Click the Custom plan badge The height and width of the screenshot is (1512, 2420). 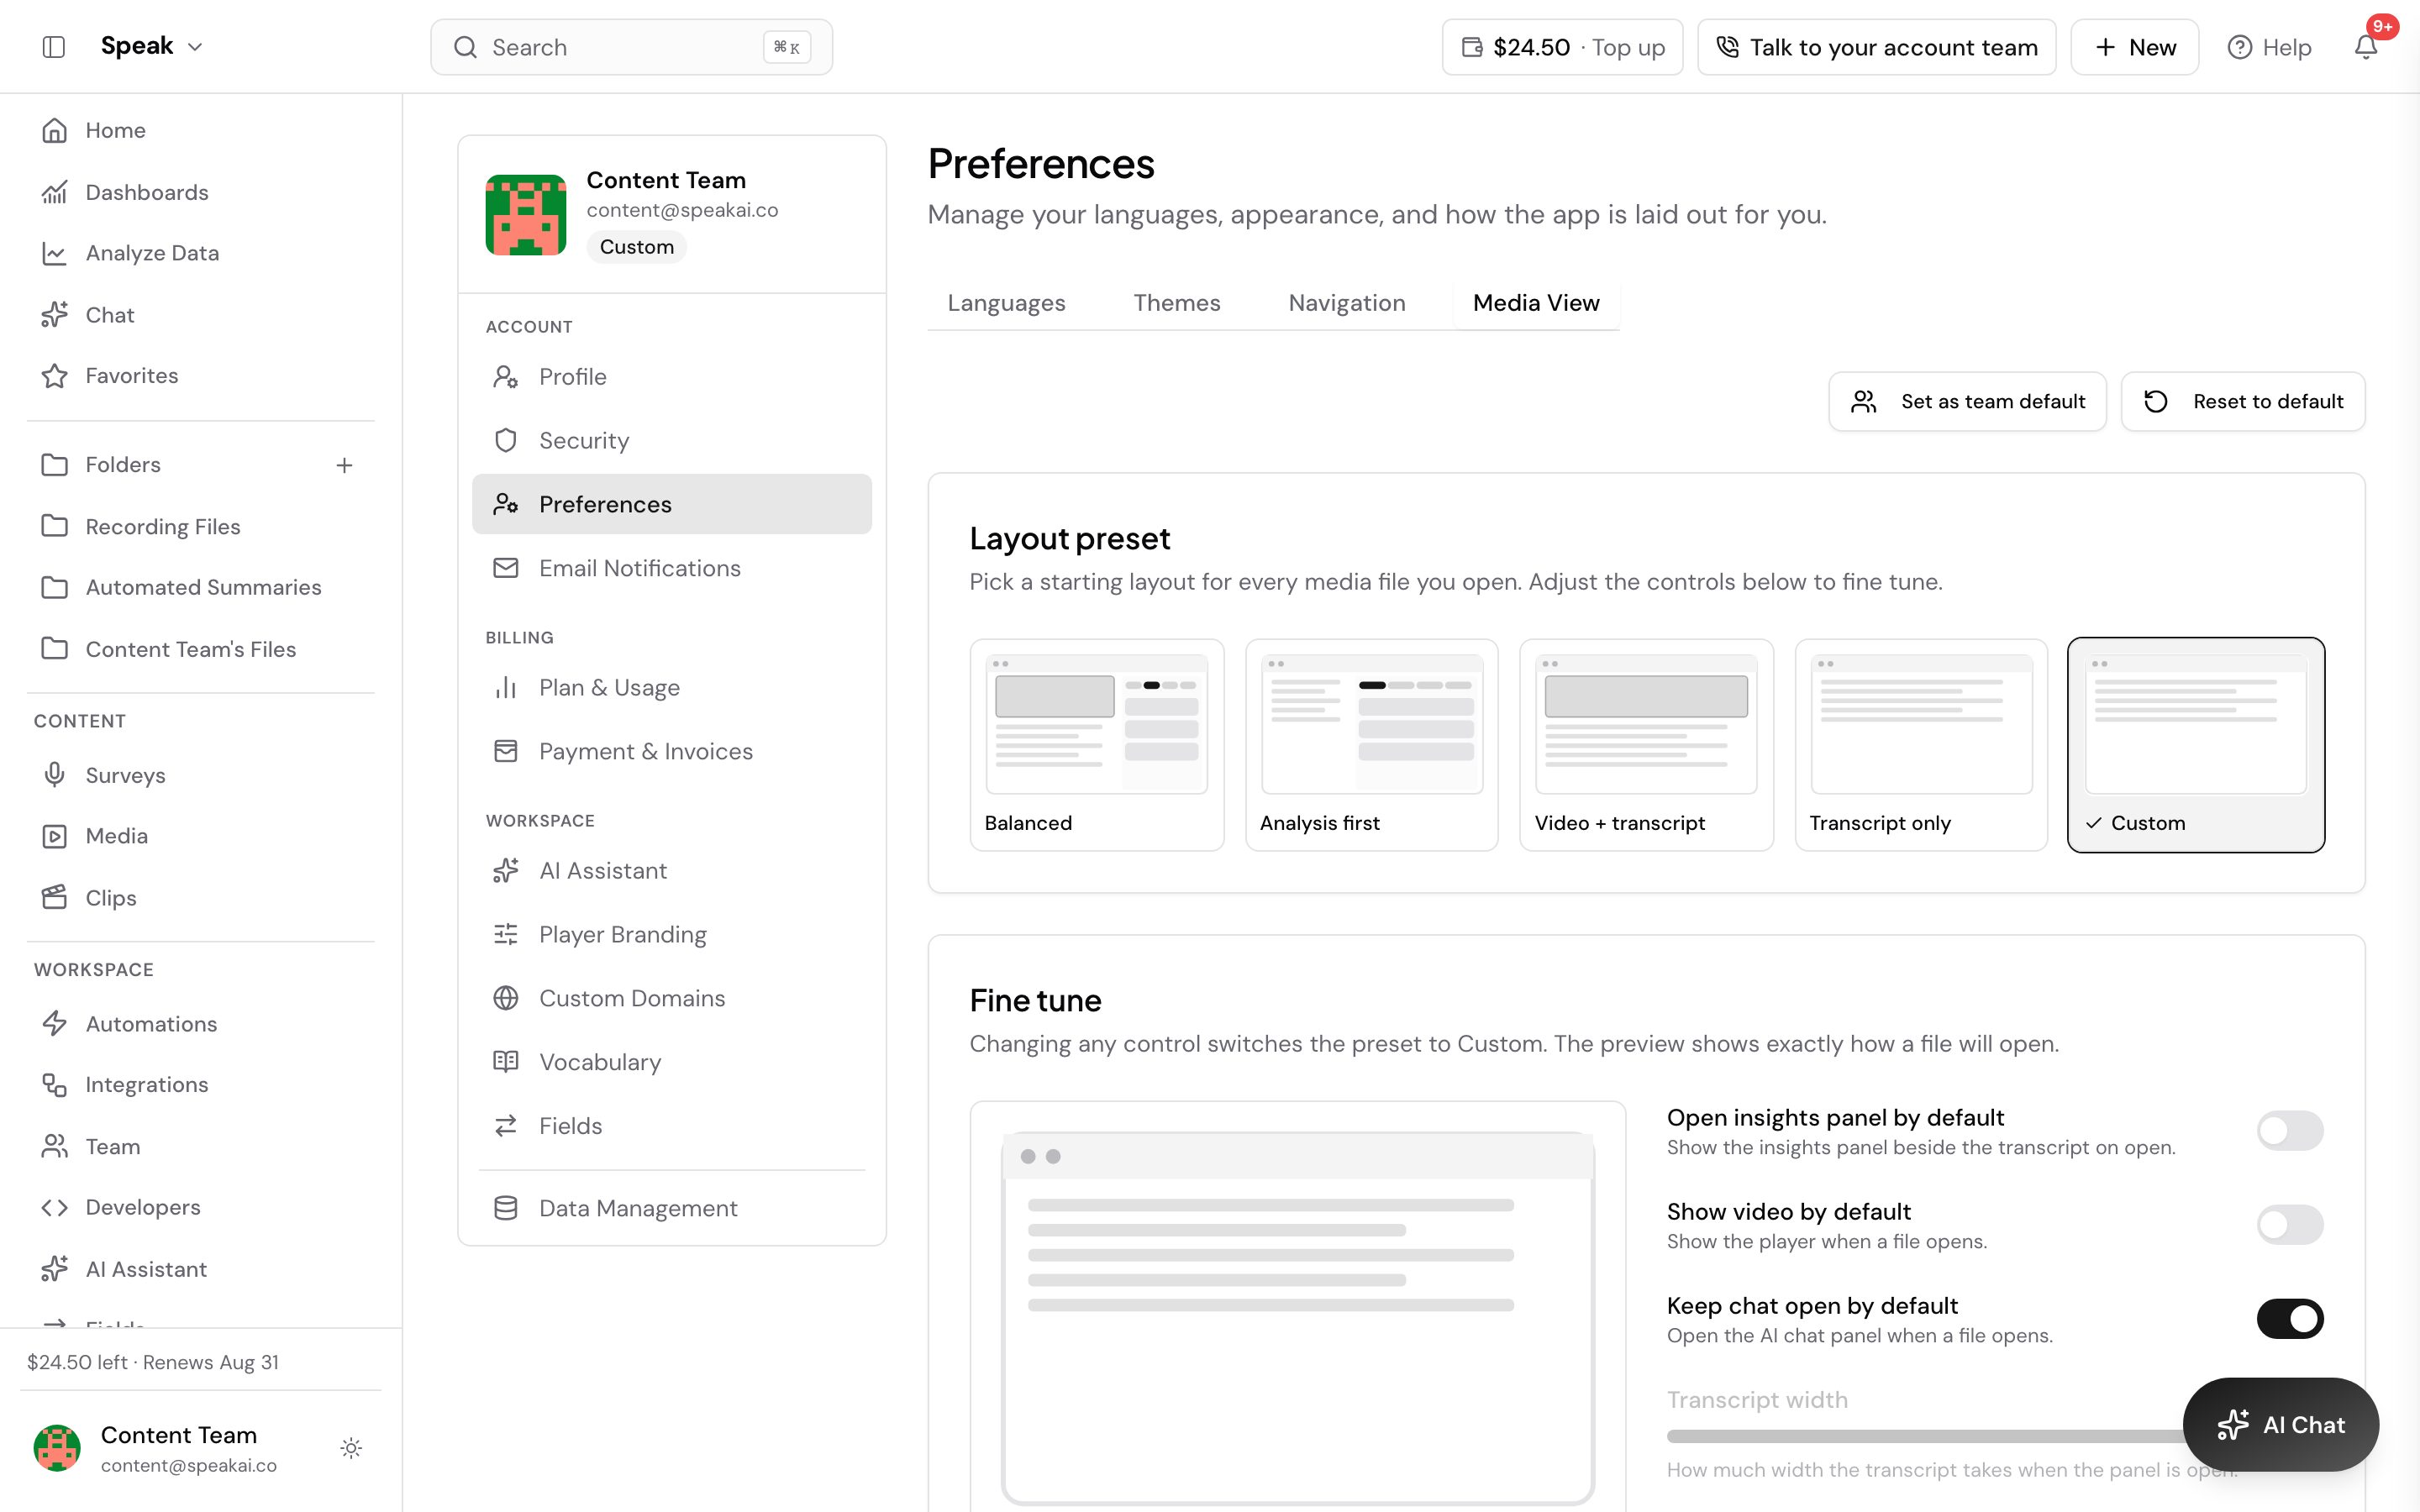(x=636, y=247)
